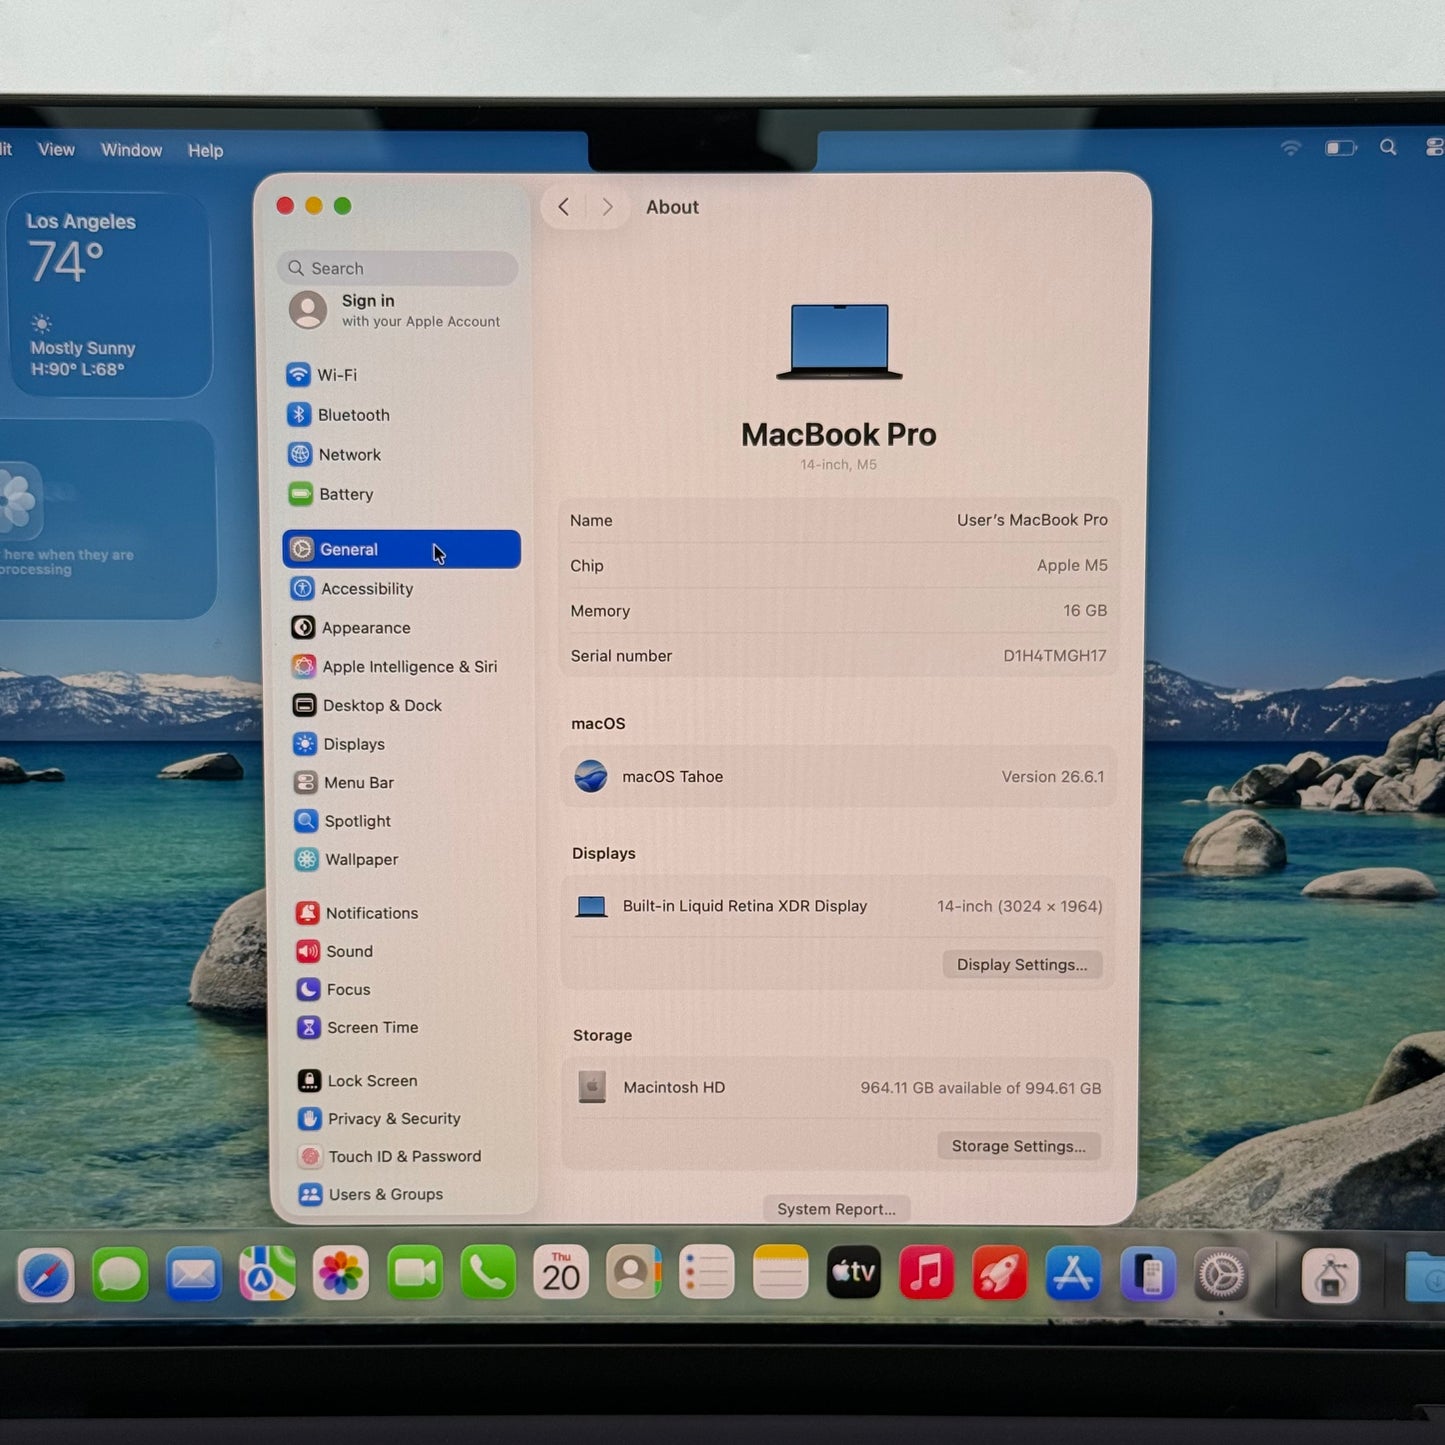Open Screen Time settings
The width and height of the screenshot is (1445, 1445).
click(407, 1027)
